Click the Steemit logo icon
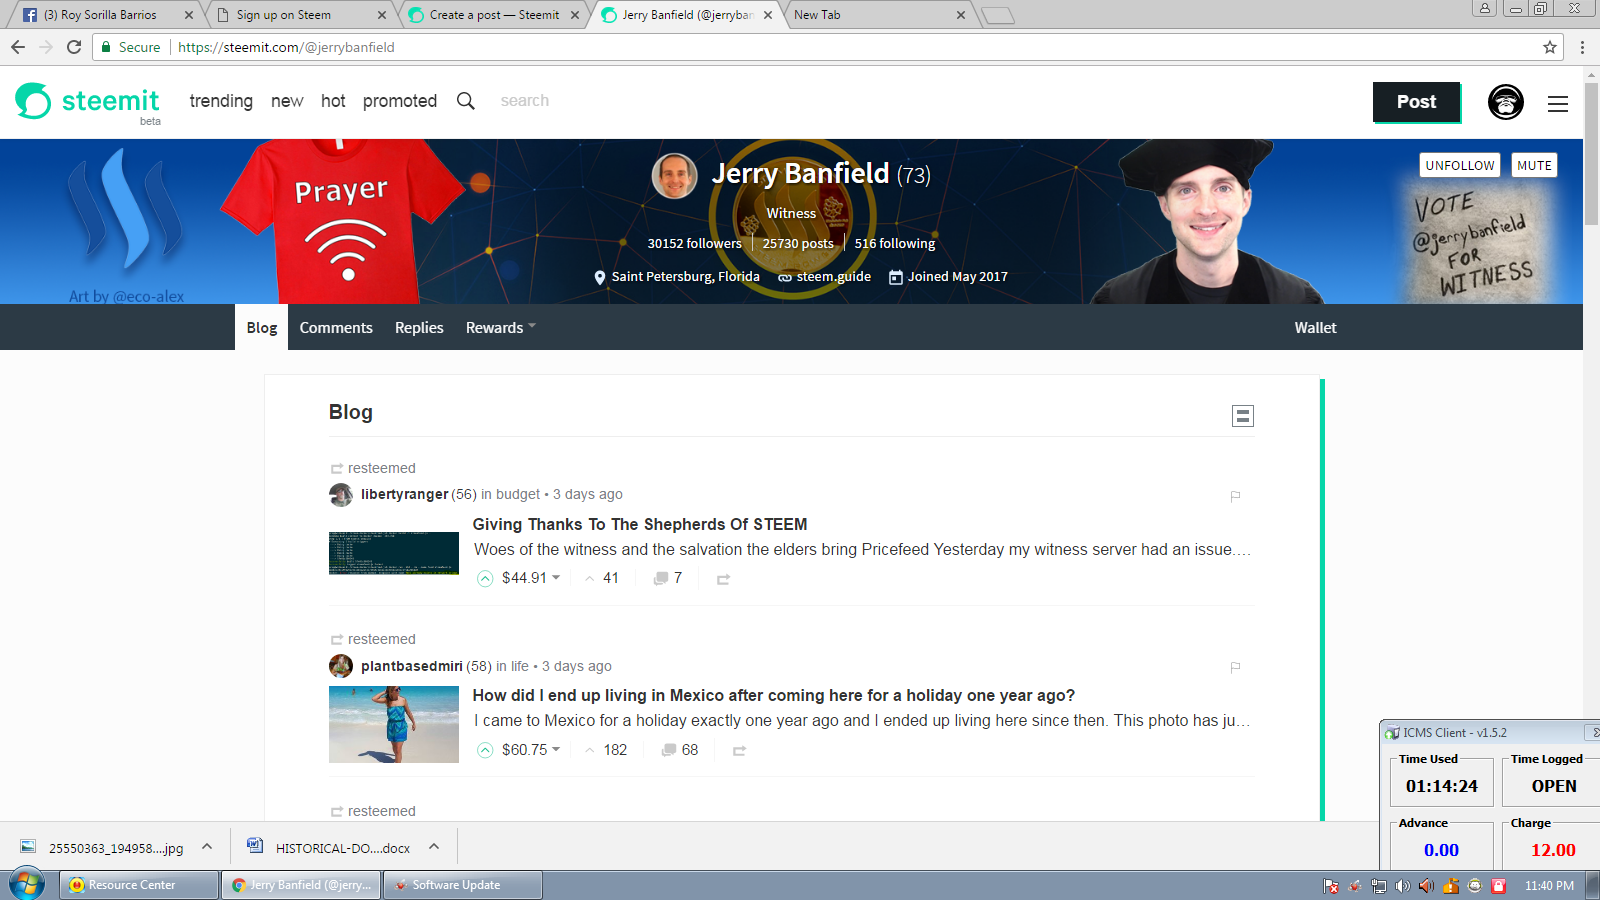This screenshot has width=1600, height=900. click(33, 101)
